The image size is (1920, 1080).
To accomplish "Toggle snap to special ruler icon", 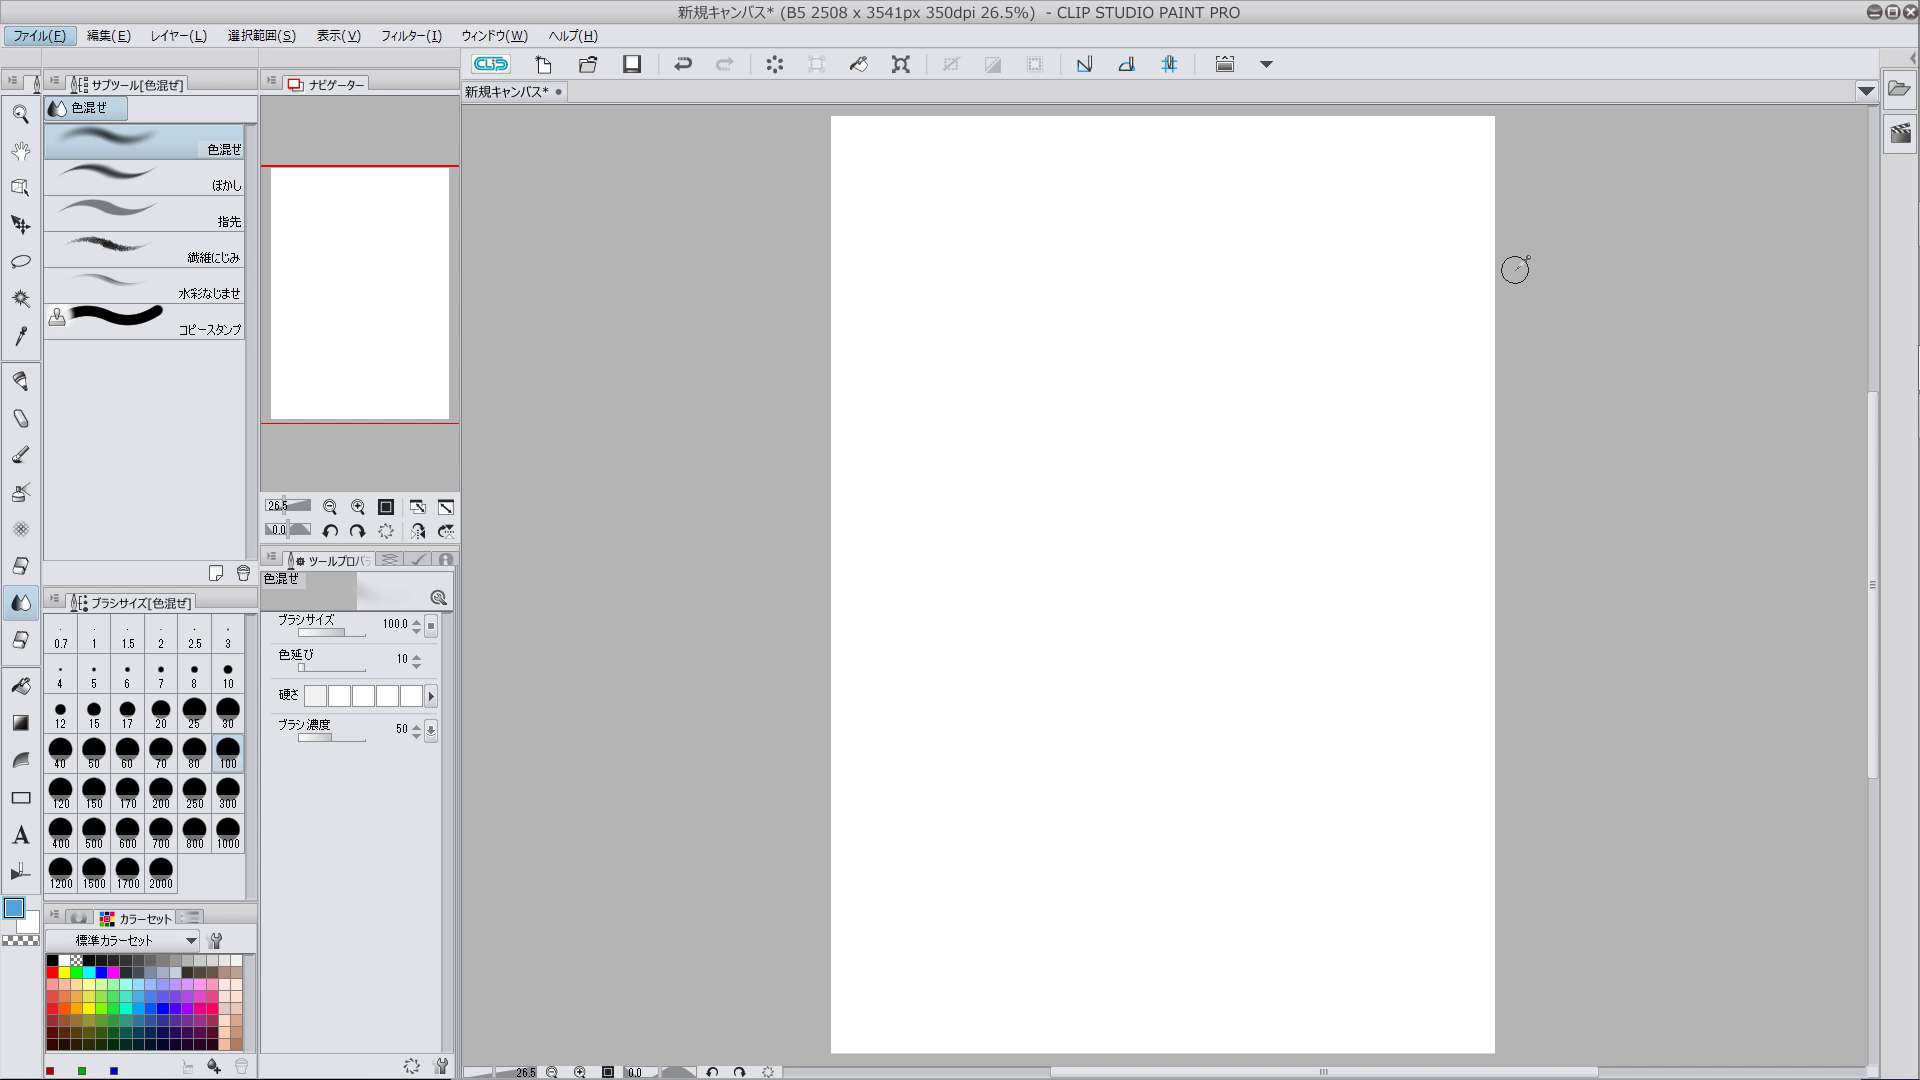I will pyautogui.click(x=1126, y=64).
